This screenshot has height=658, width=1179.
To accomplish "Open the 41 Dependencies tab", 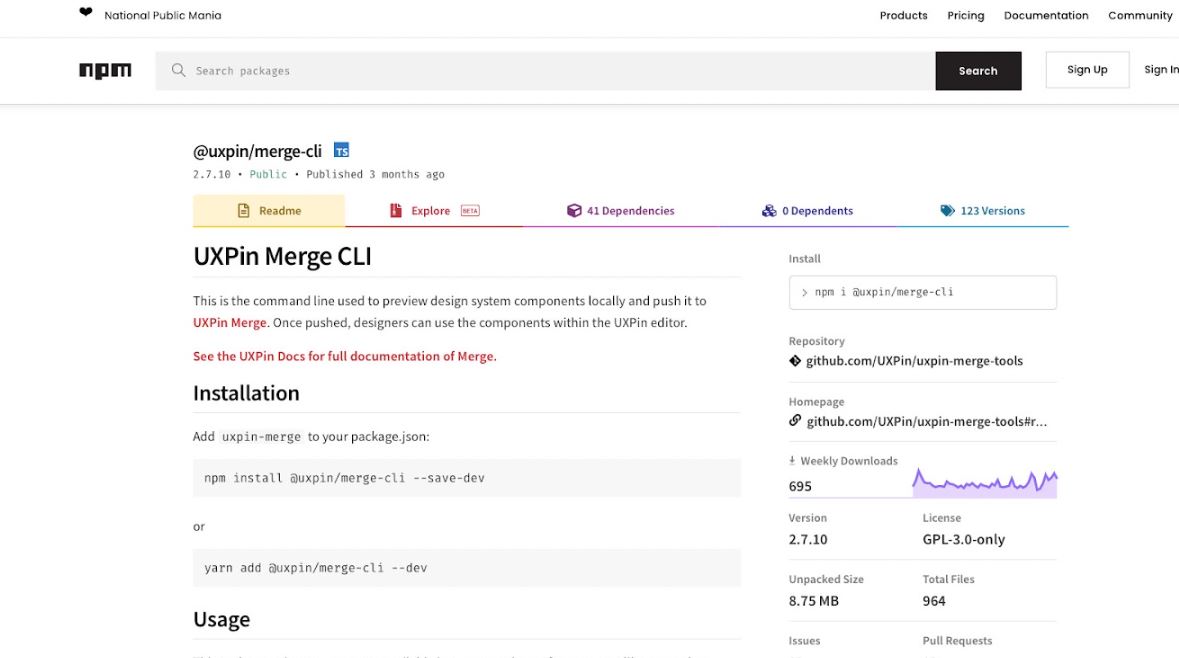I will pos(620,211).
